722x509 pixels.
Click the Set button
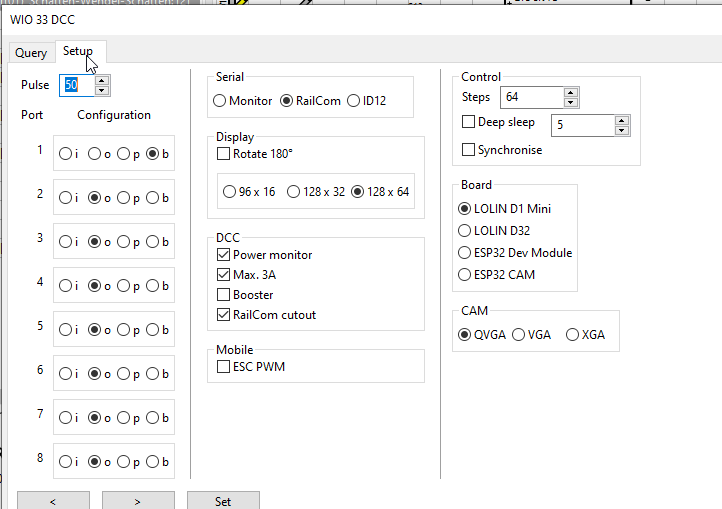(223, 501)
